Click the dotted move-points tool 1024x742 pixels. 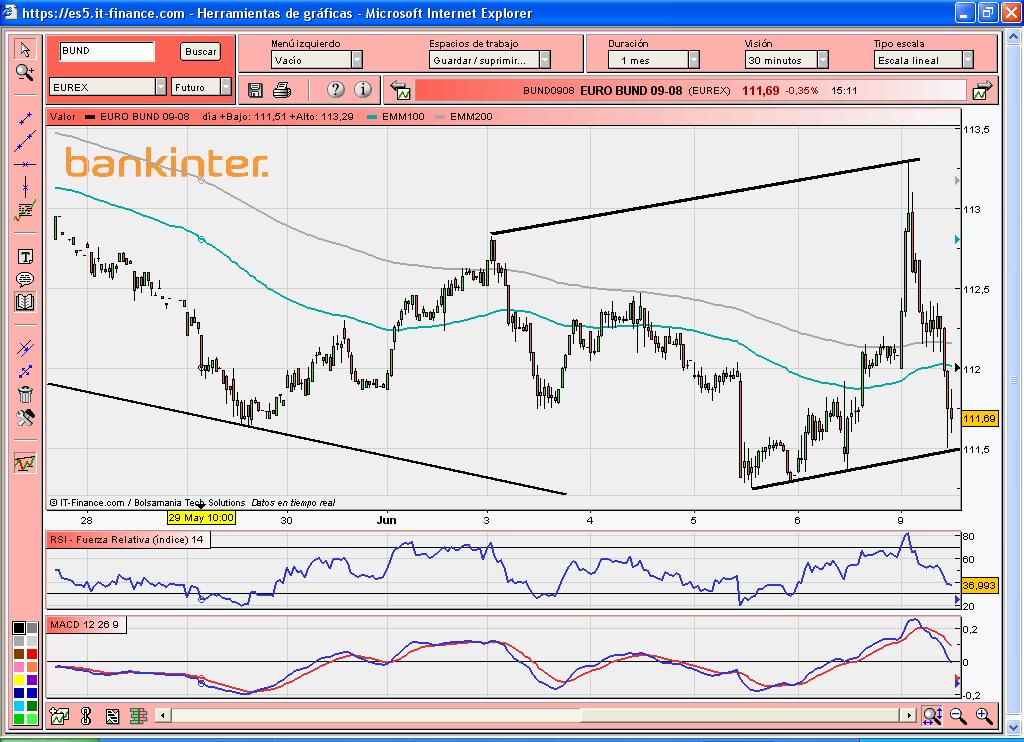(x=25, y=372)
